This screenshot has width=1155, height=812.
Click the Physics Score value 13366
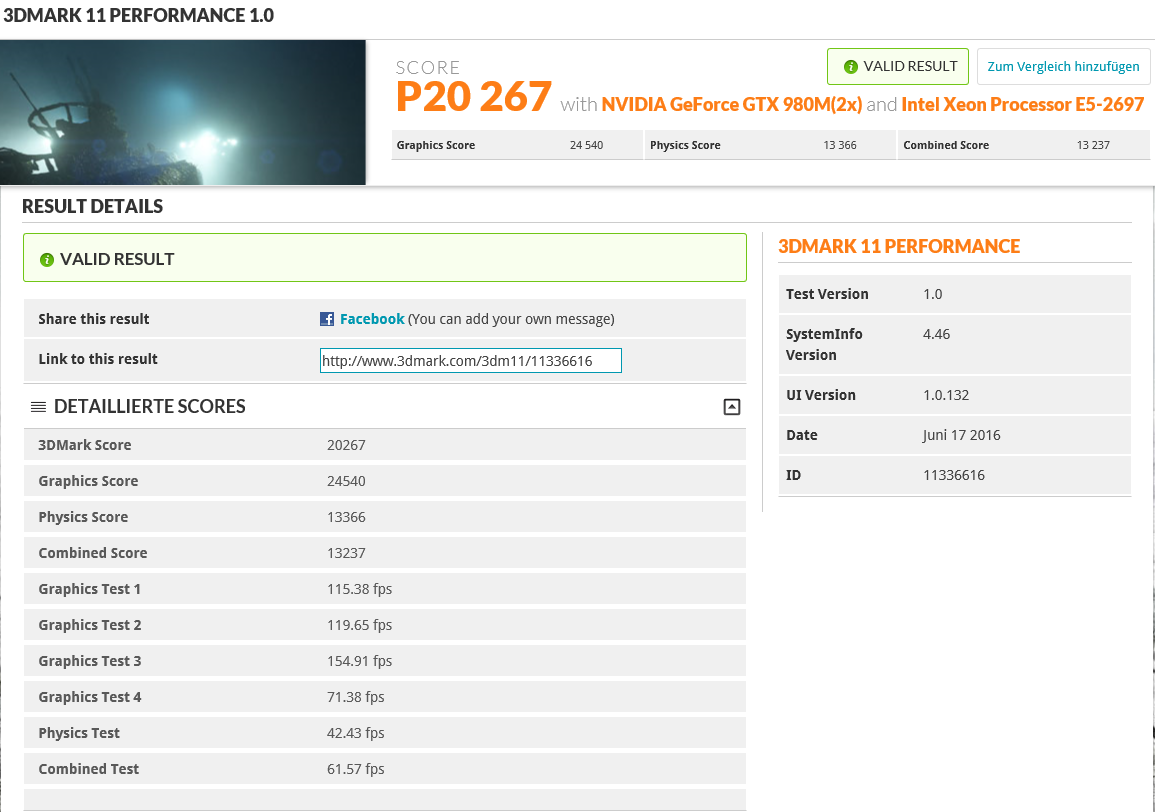[346, 517]
